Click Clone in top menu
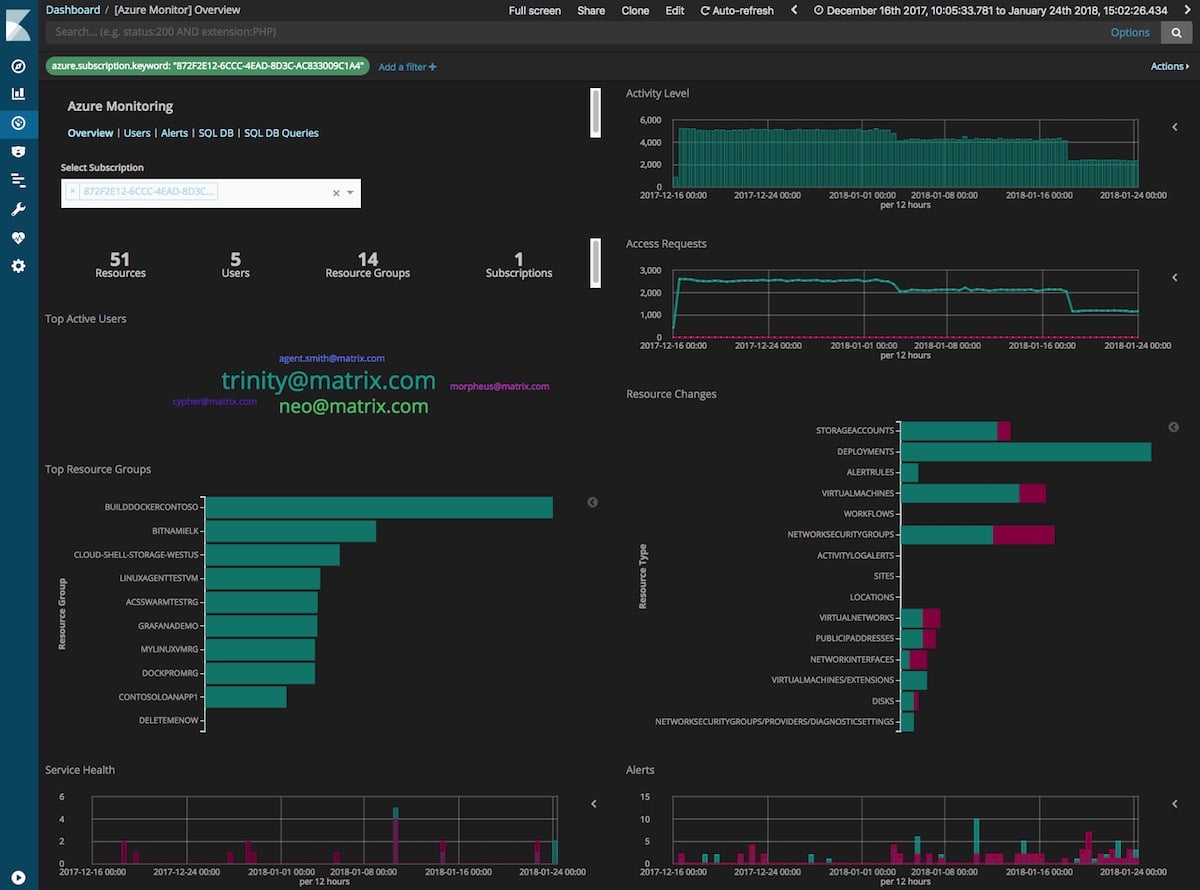 tap(635, 10)
